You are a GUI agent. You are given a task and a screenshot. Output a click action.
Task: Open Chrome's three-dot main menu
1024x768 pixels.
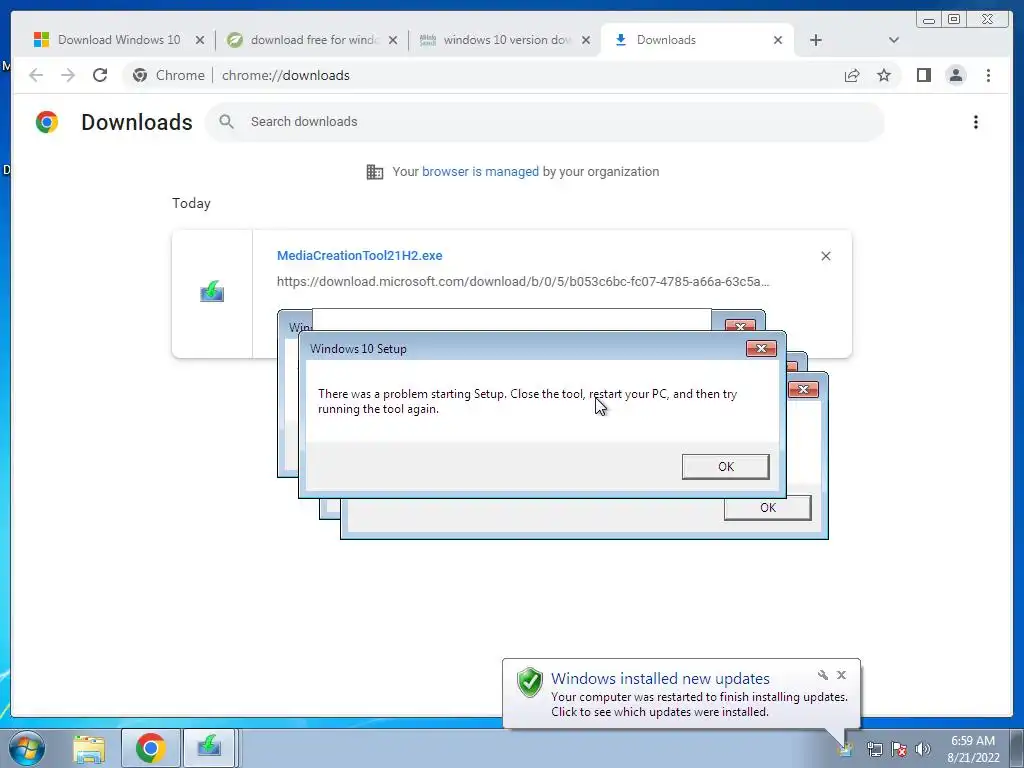pos(988,76)
